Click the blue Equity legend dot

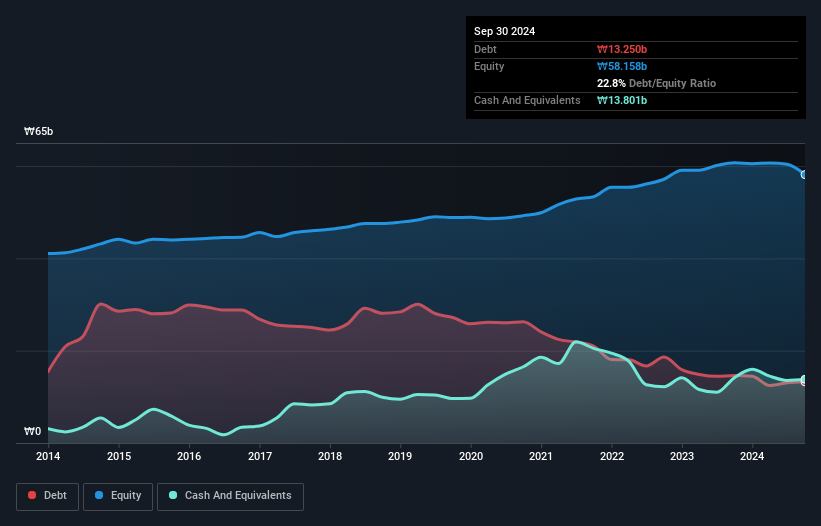(x=99, y=495)
